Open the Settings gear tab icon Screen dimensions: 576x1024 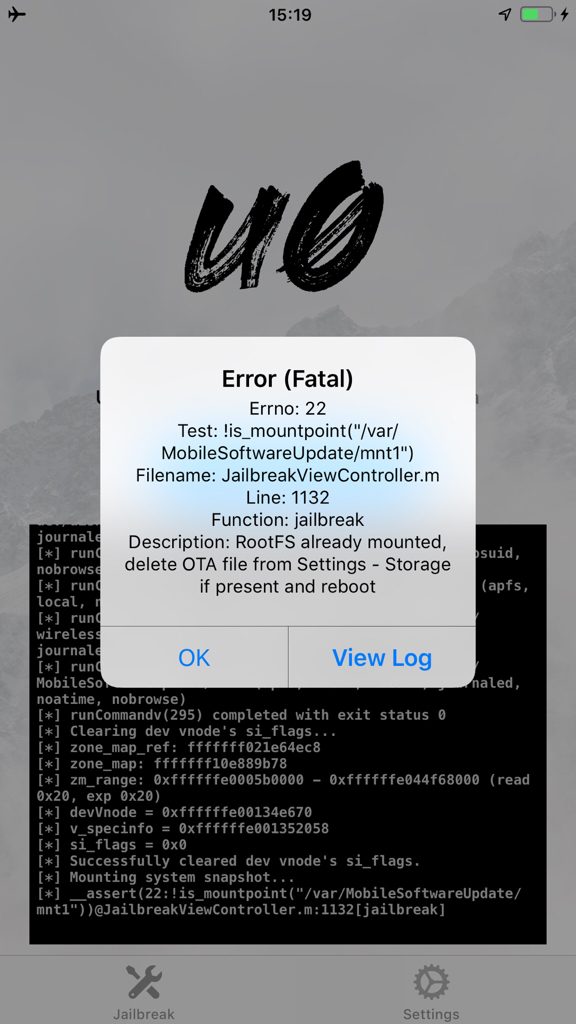[x=431, y=982]
